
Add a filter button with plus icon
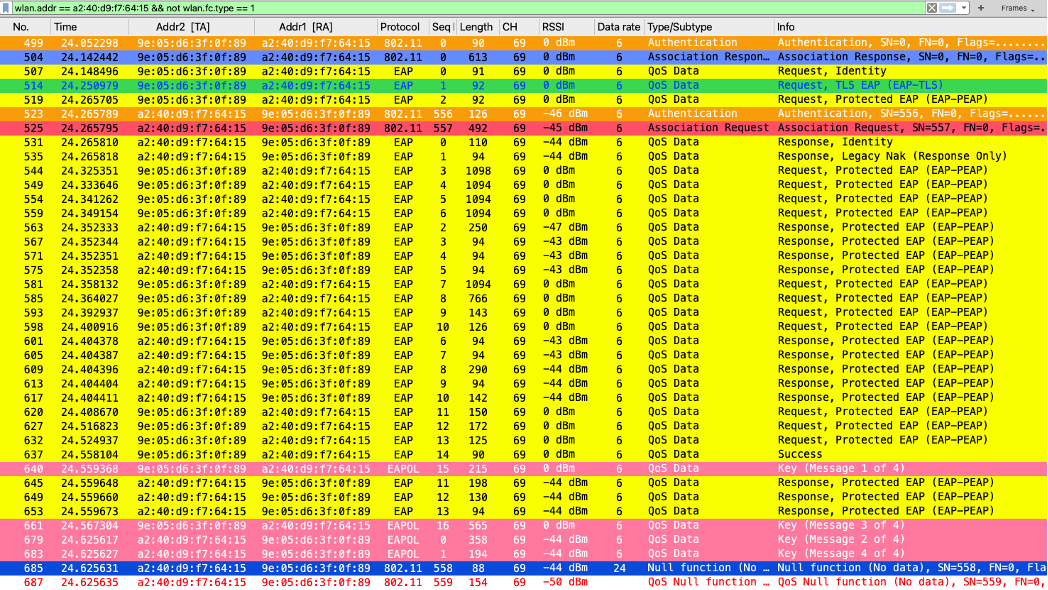[x=984, y=8]
